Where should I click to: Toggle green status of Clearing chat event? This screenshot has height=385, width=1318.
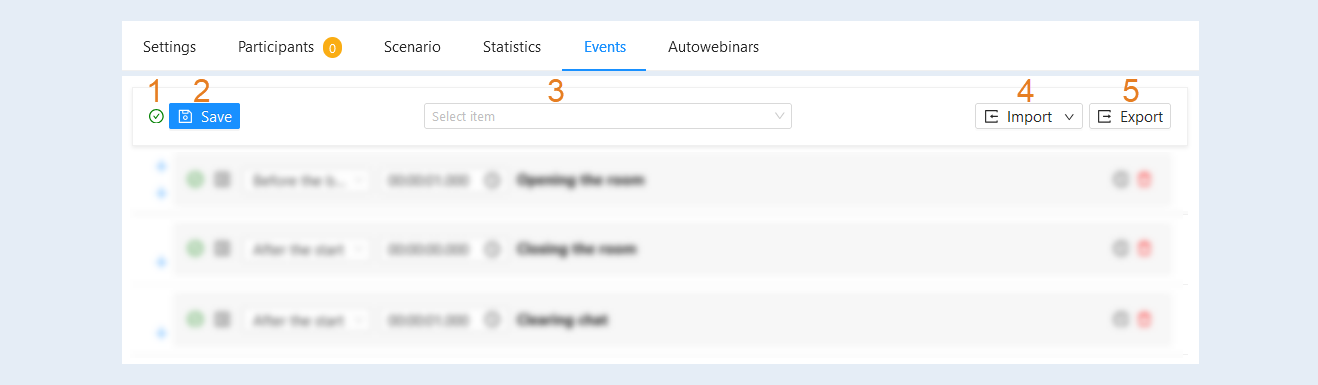click(195, 320)
